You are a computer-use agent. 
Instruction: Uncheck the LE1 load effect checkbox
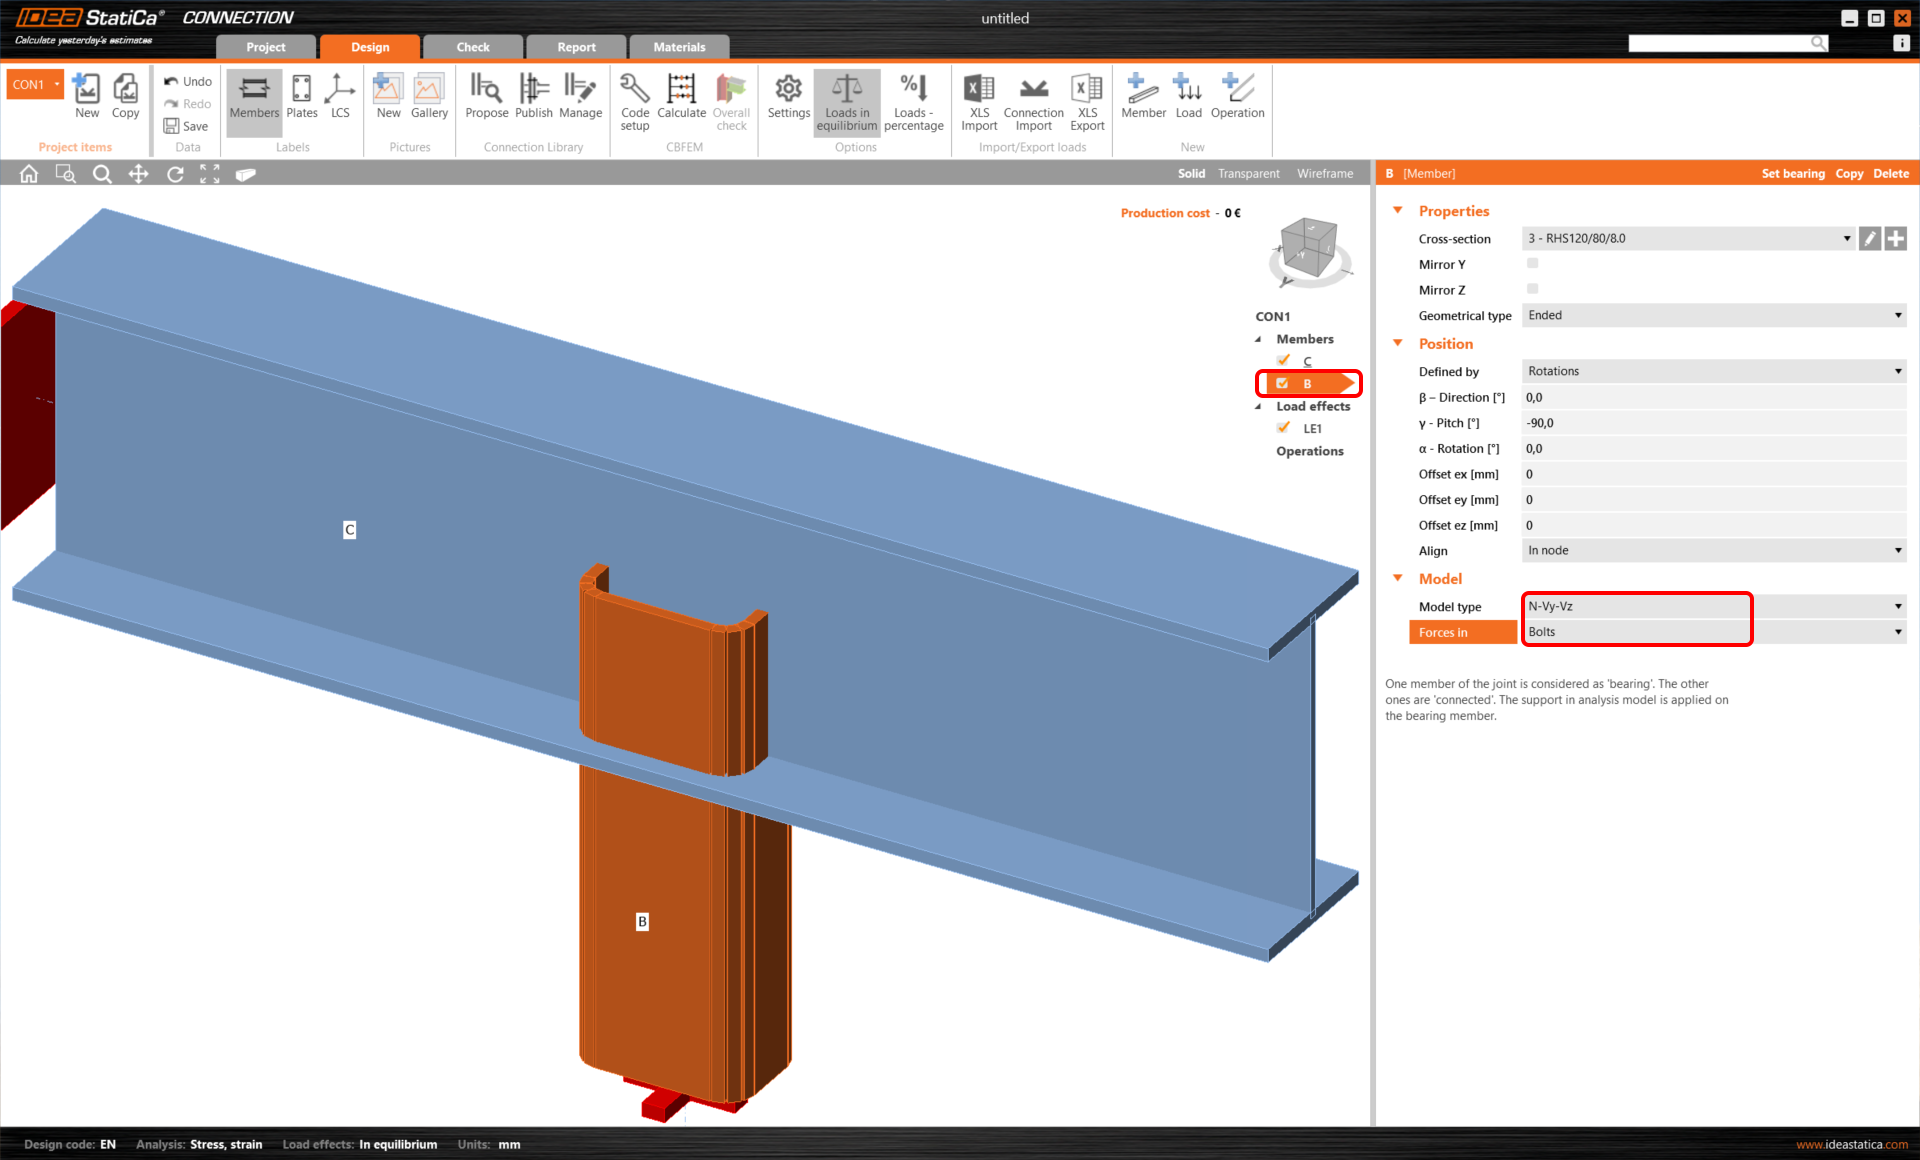1284,428
